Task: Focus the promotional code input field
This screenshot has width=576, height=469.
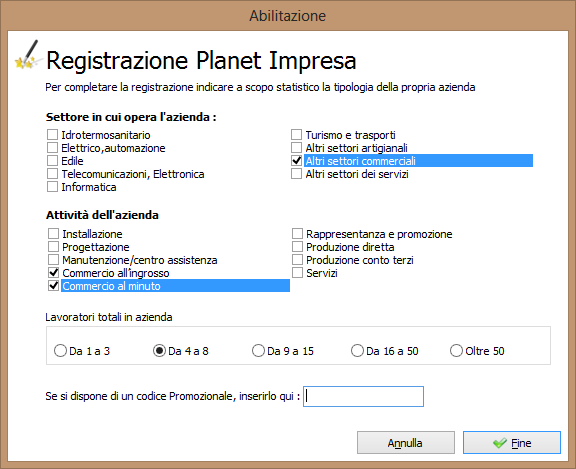Action: coord(363,396)
